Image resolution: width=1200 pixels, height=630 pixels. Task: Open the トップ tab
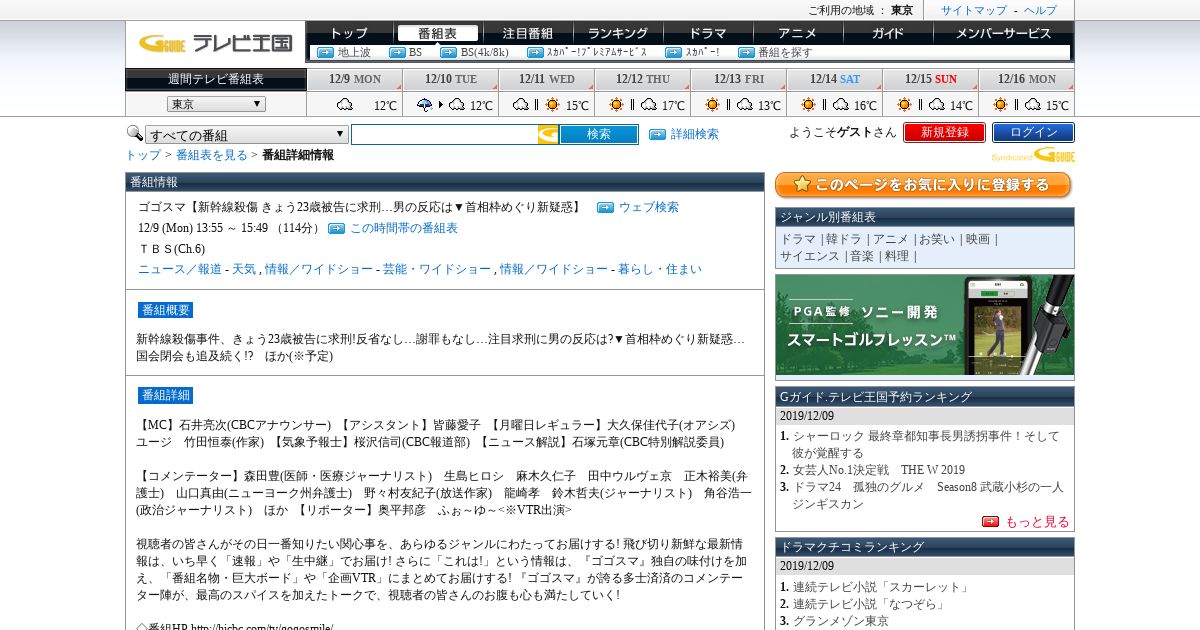coord(349,33)
